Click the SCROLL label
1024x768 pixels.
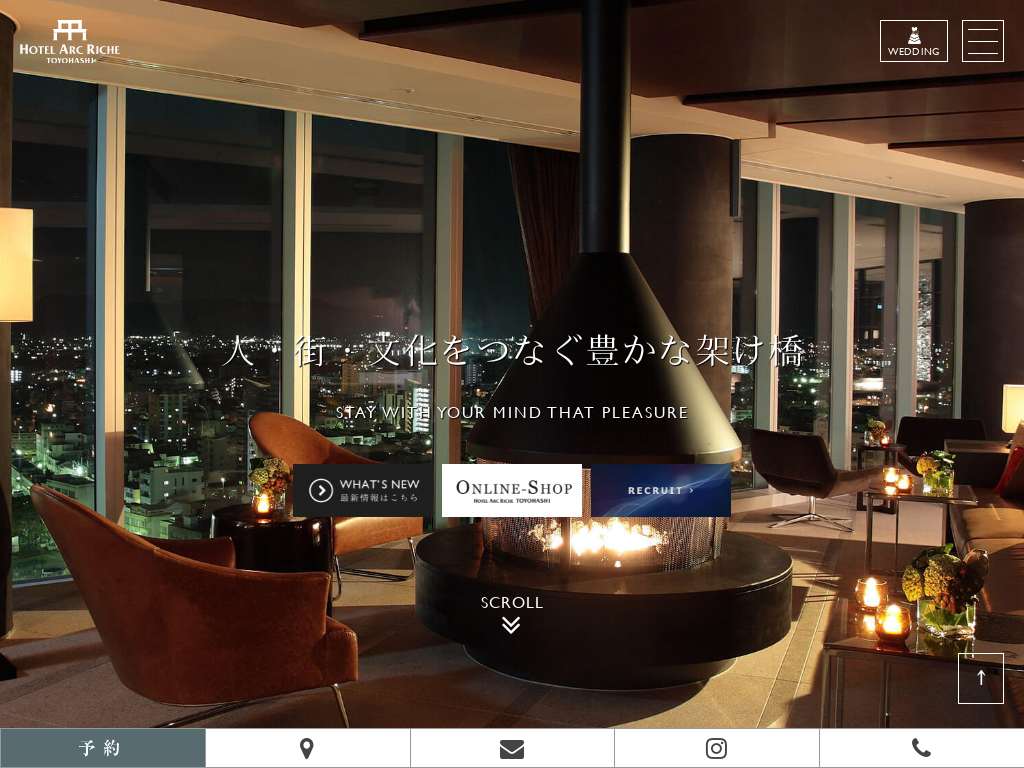511,602
